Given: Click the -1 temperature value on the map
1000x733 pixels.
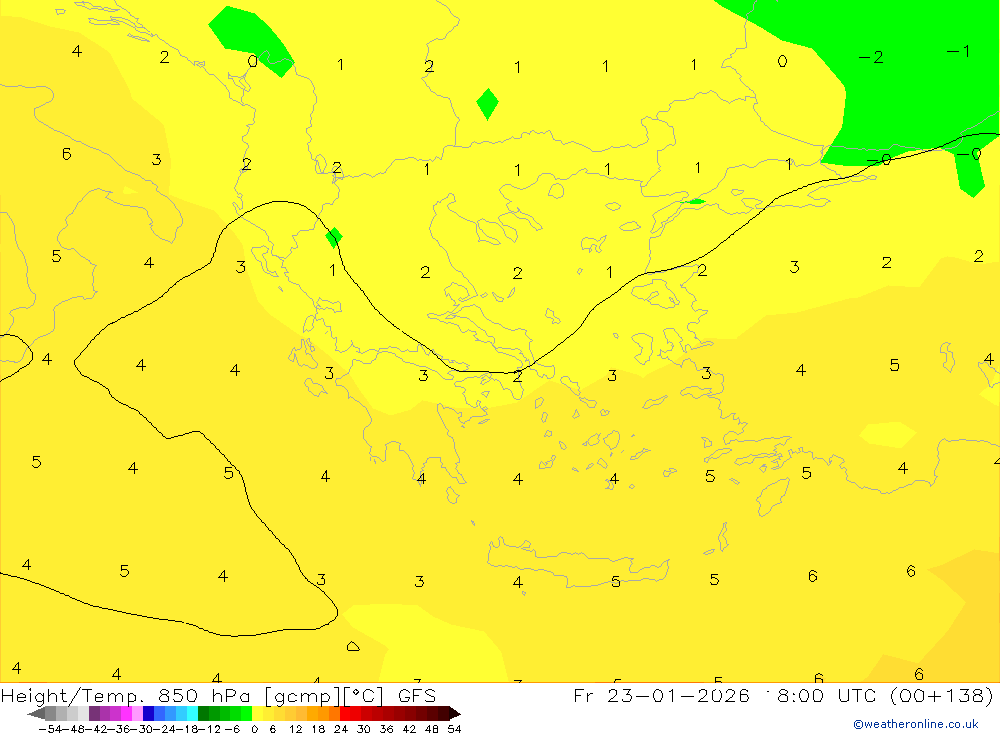Looking at the screenshot, I should pos(959,51).
